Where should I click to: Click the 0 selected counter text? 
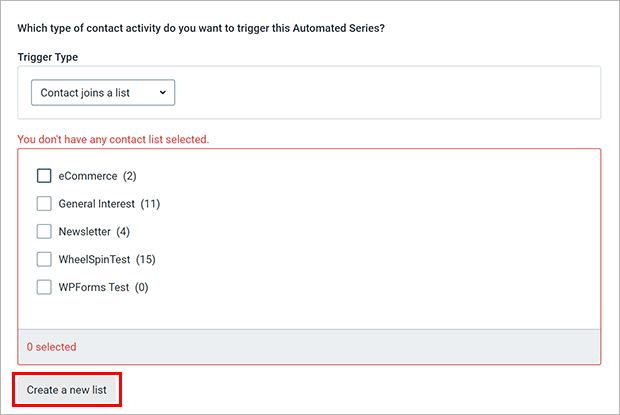pos(51,347)
